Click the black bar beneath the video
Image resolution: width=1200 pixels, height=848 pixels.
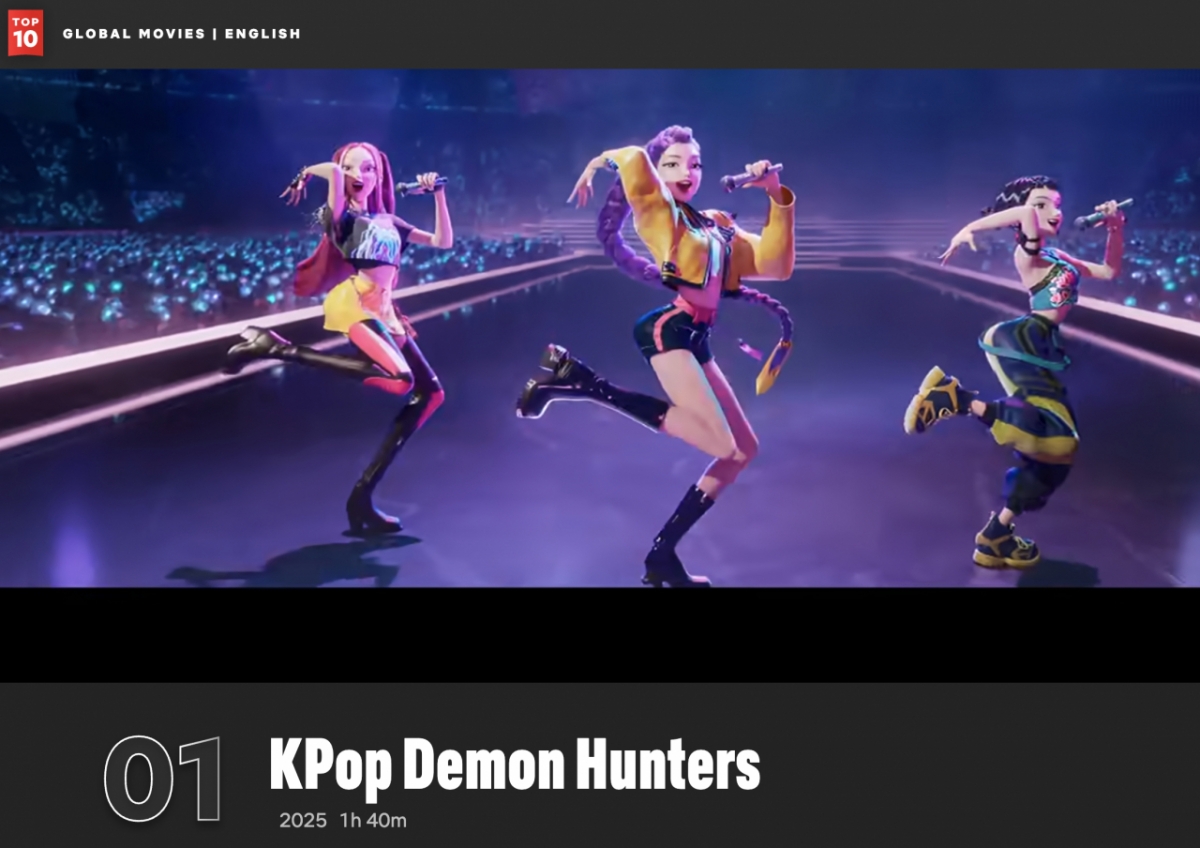pos(600,634)
